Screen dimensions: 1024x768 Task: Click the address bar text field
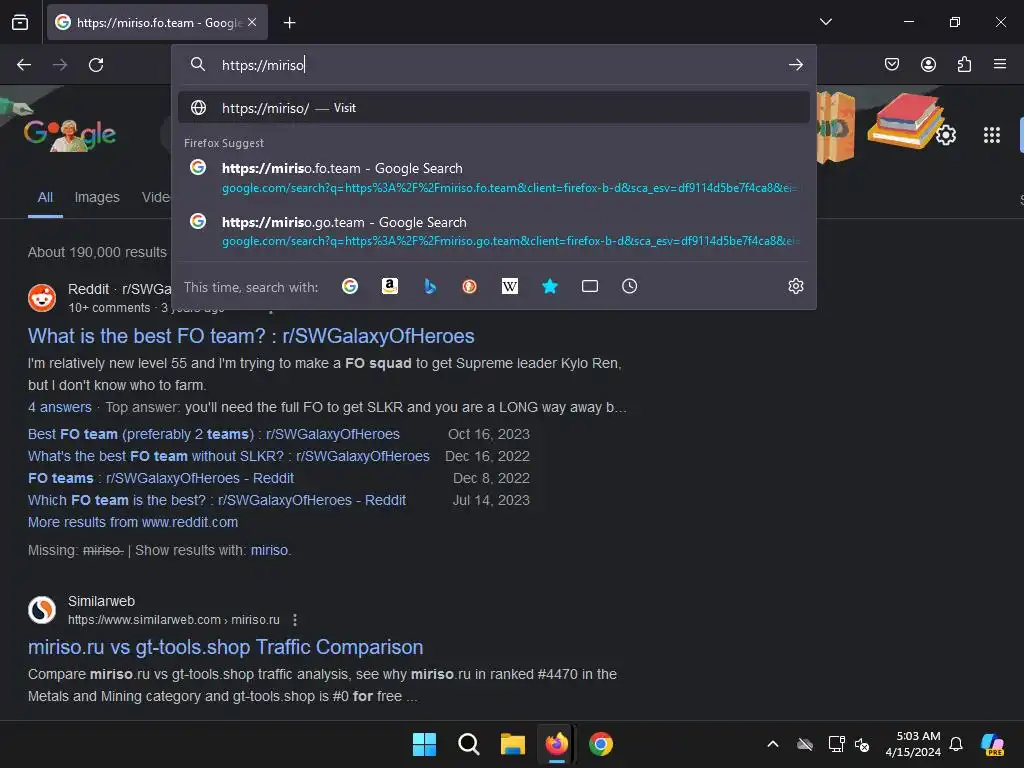click(496, 65)
